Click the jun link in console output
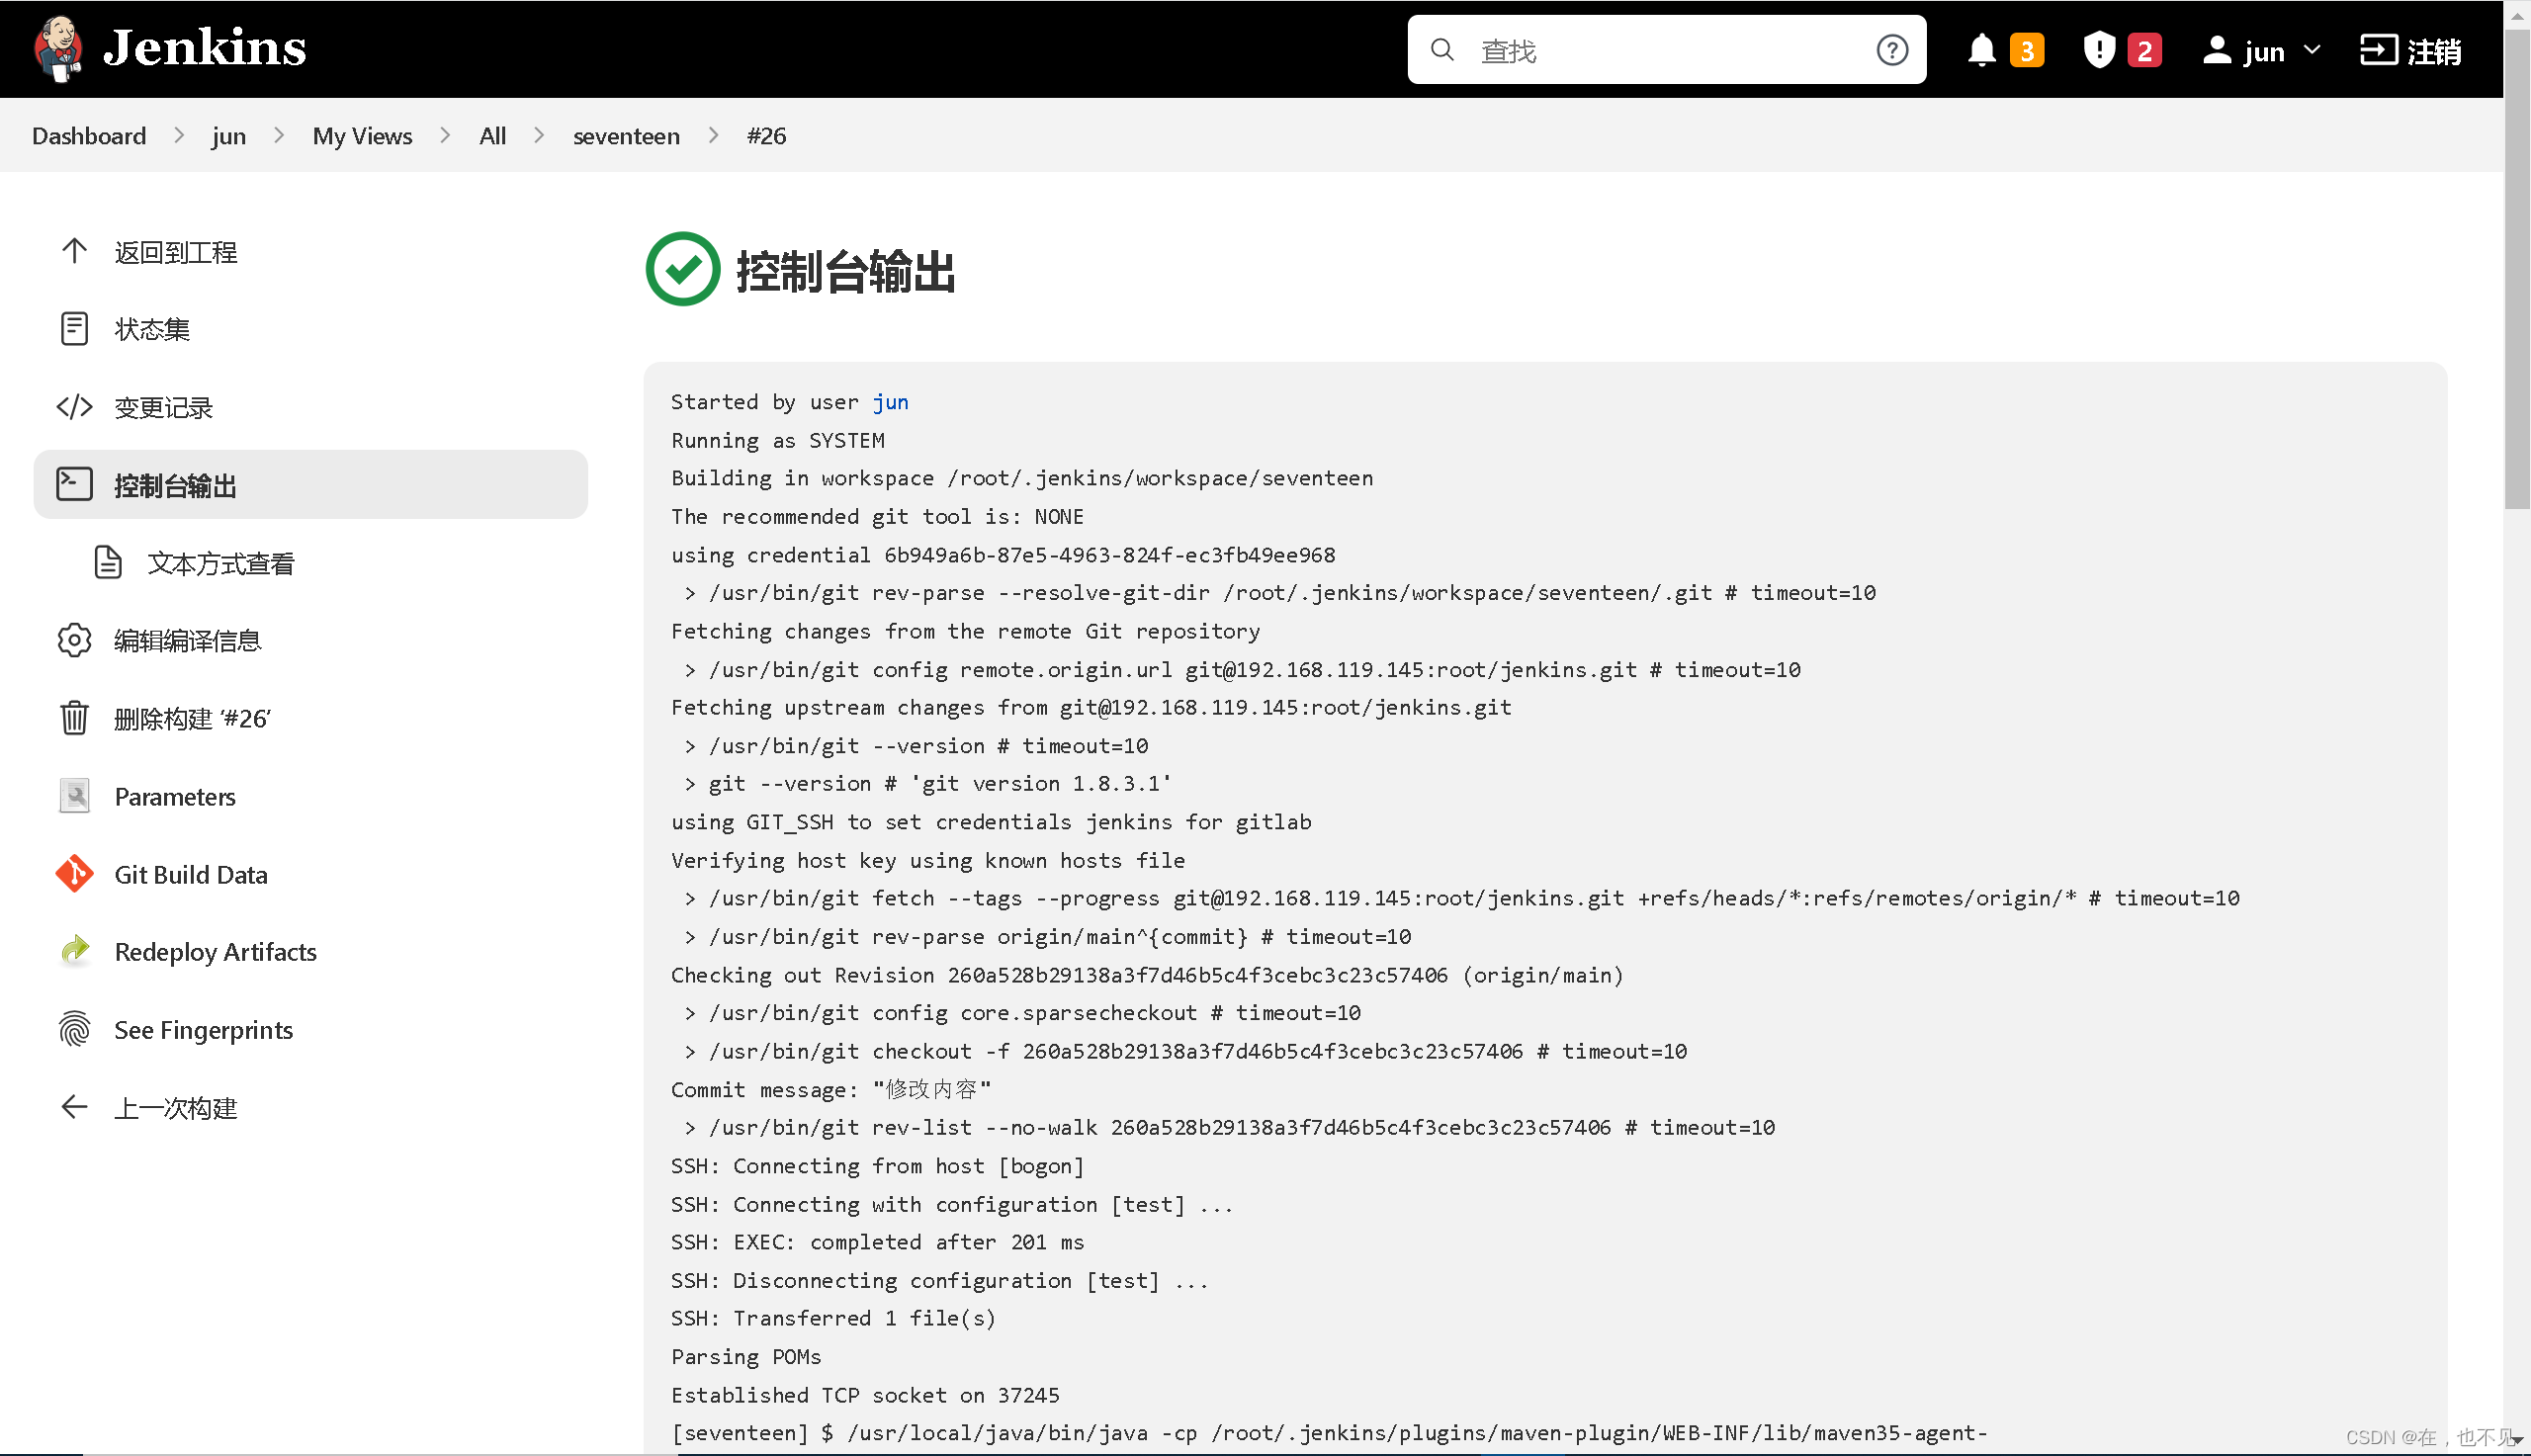This screenshot has height=1456, width=2531. [891, 402]
